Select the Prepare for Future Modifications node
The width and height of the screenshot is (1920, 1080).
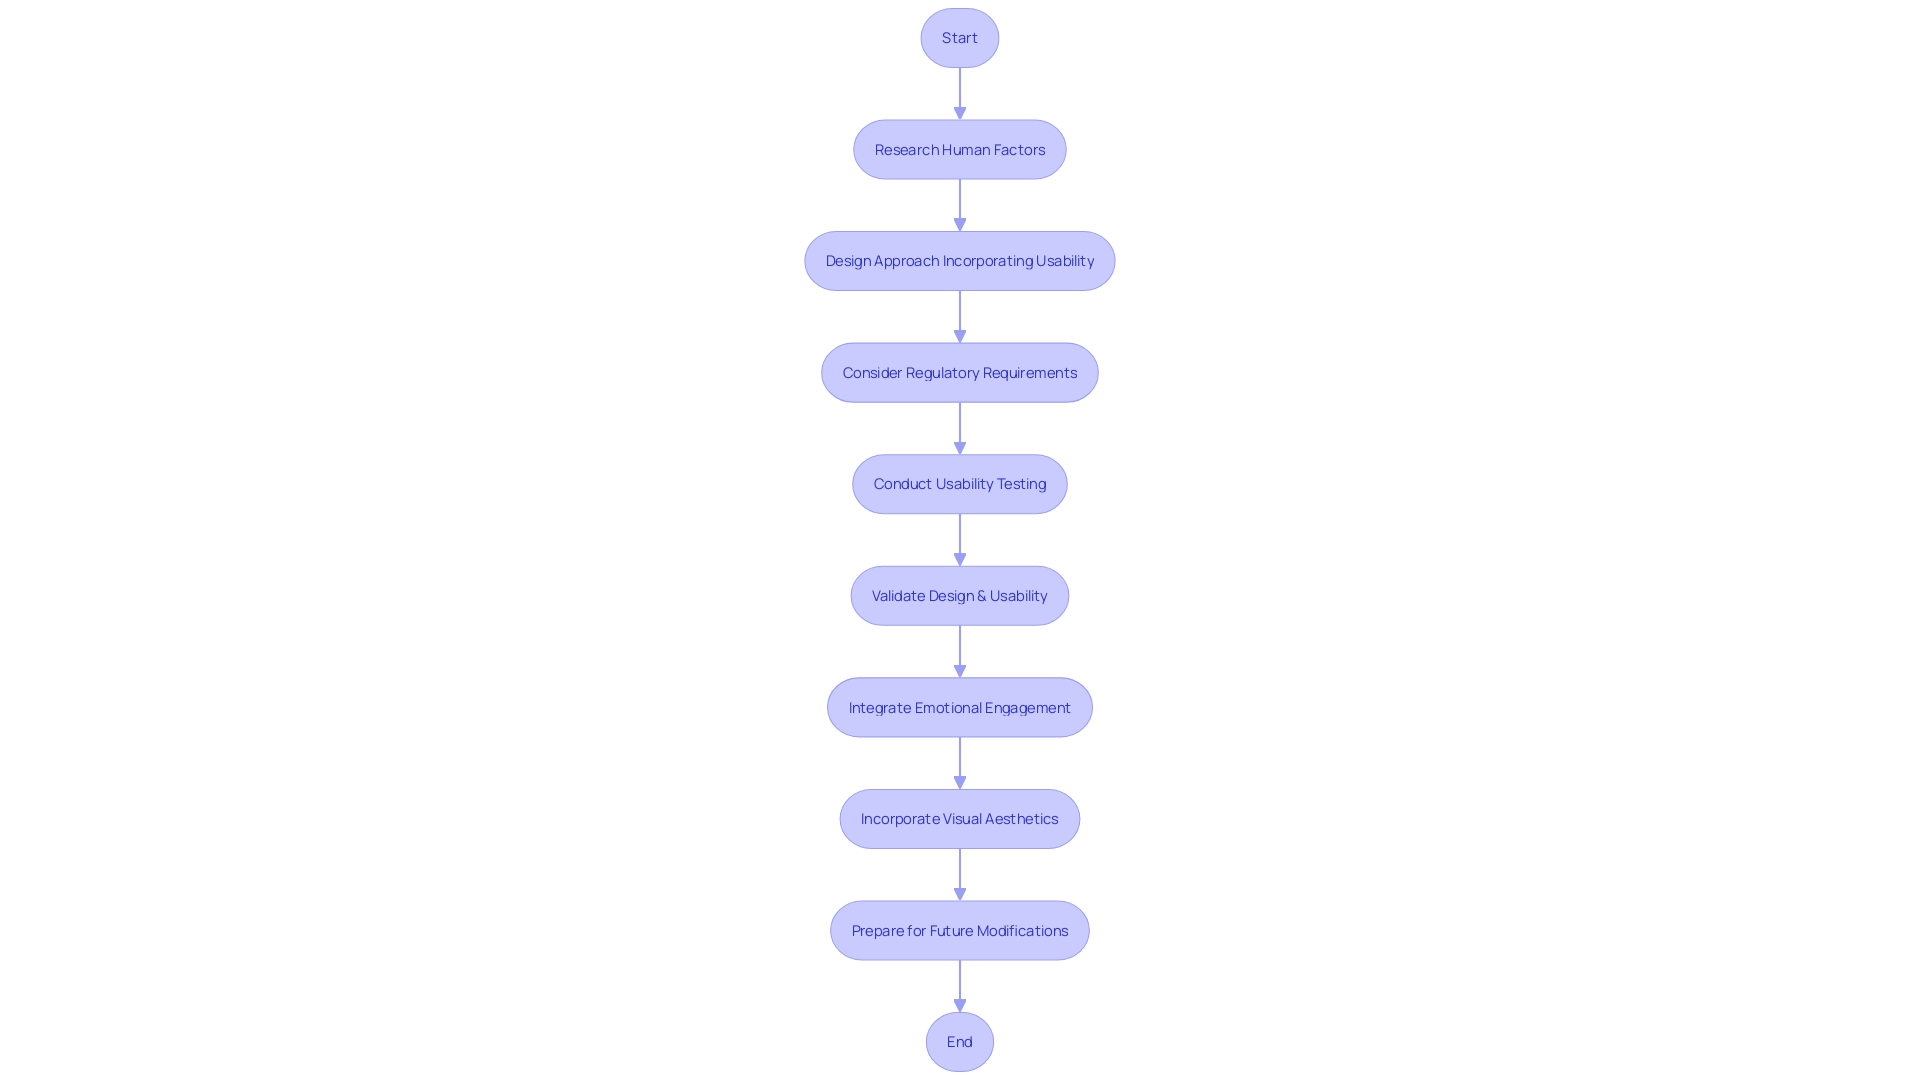coord(960,928)
